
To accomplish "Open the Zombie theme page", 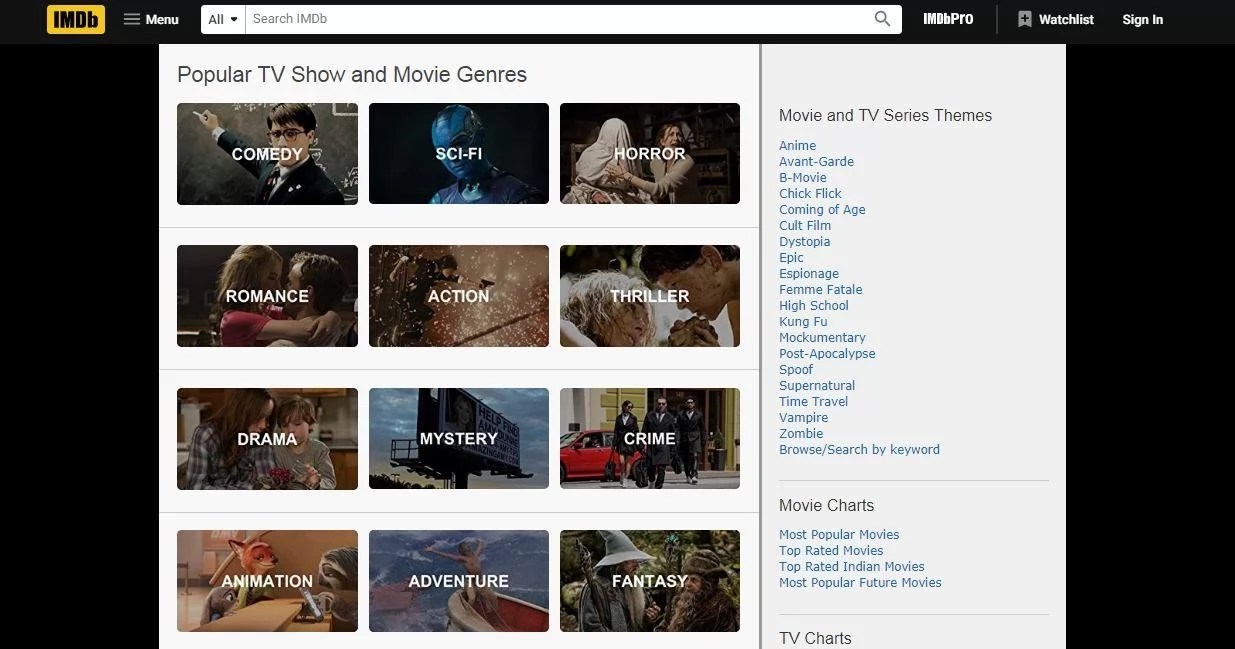I will coord(801,433).
